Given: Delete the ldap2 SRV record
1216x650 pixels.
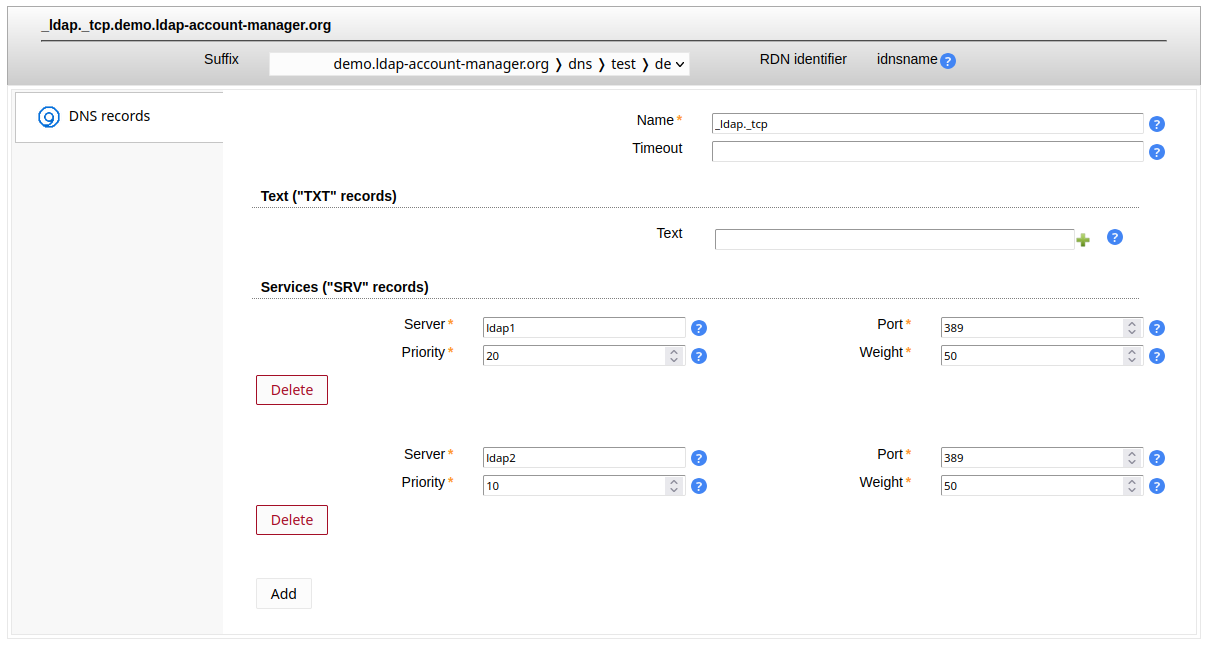Looking at the screenshot, I should [292, 520].
